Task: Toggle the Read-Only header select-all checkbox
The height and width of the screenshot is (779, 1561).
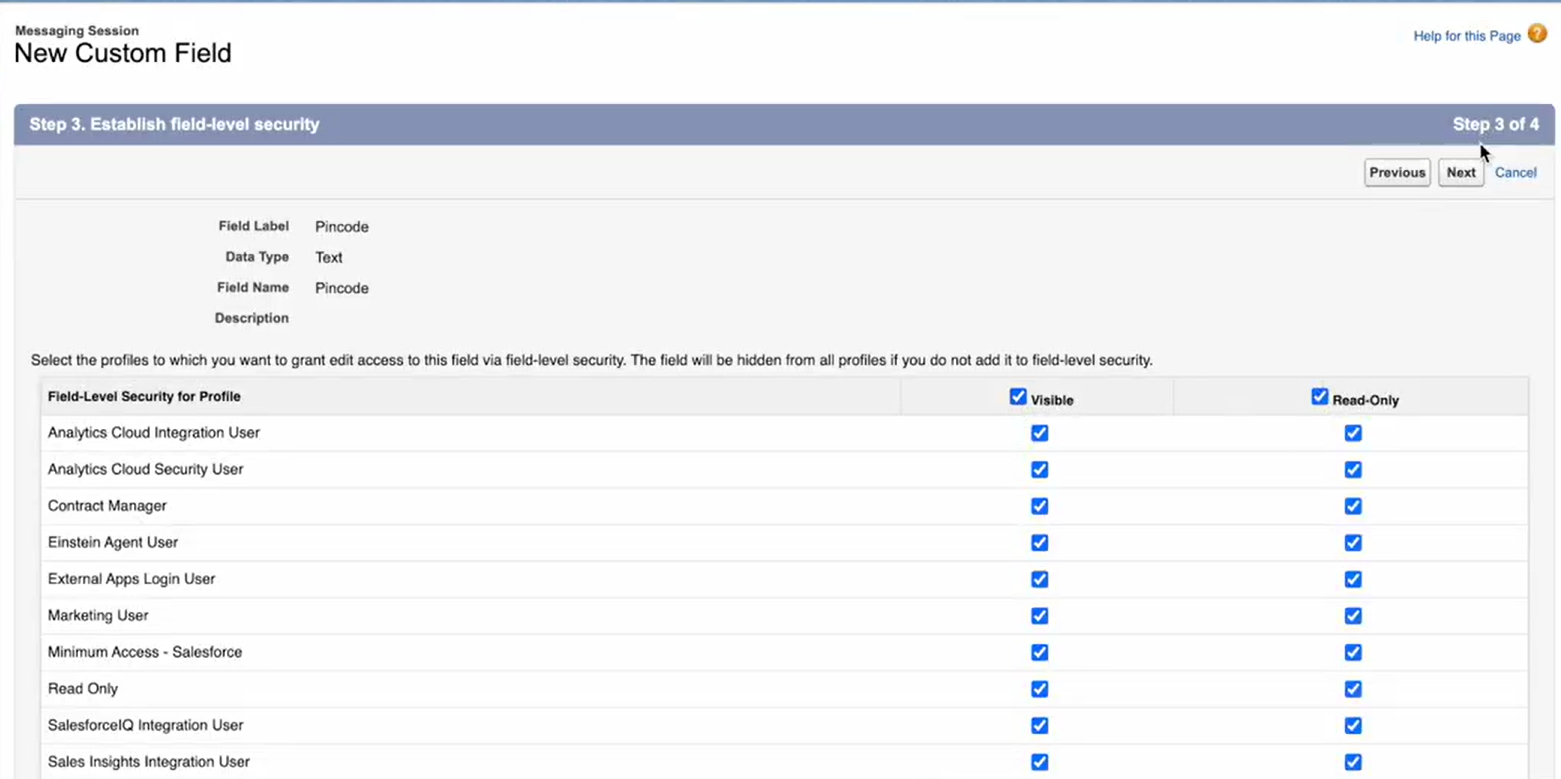Action: (x=1319, y=397)
